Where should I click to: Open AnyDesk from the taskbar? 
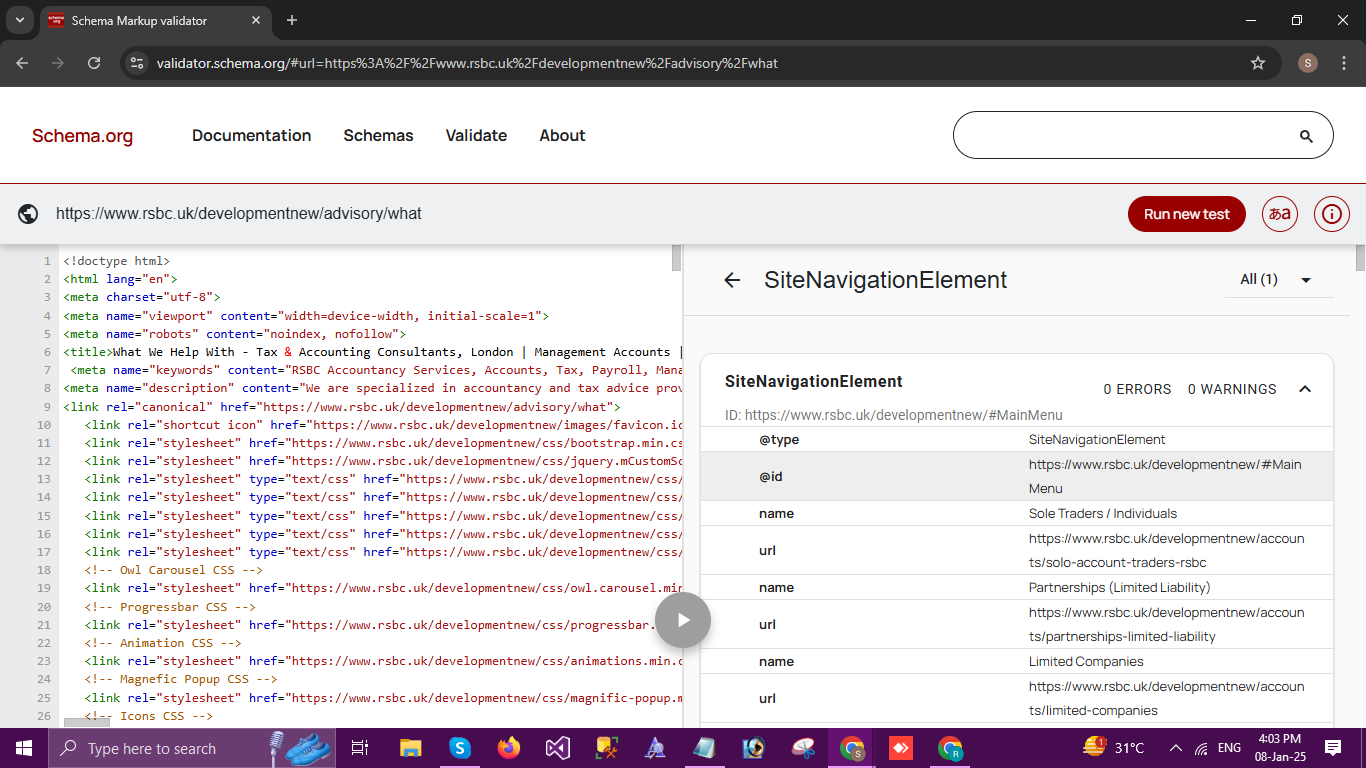coord(899,748)
